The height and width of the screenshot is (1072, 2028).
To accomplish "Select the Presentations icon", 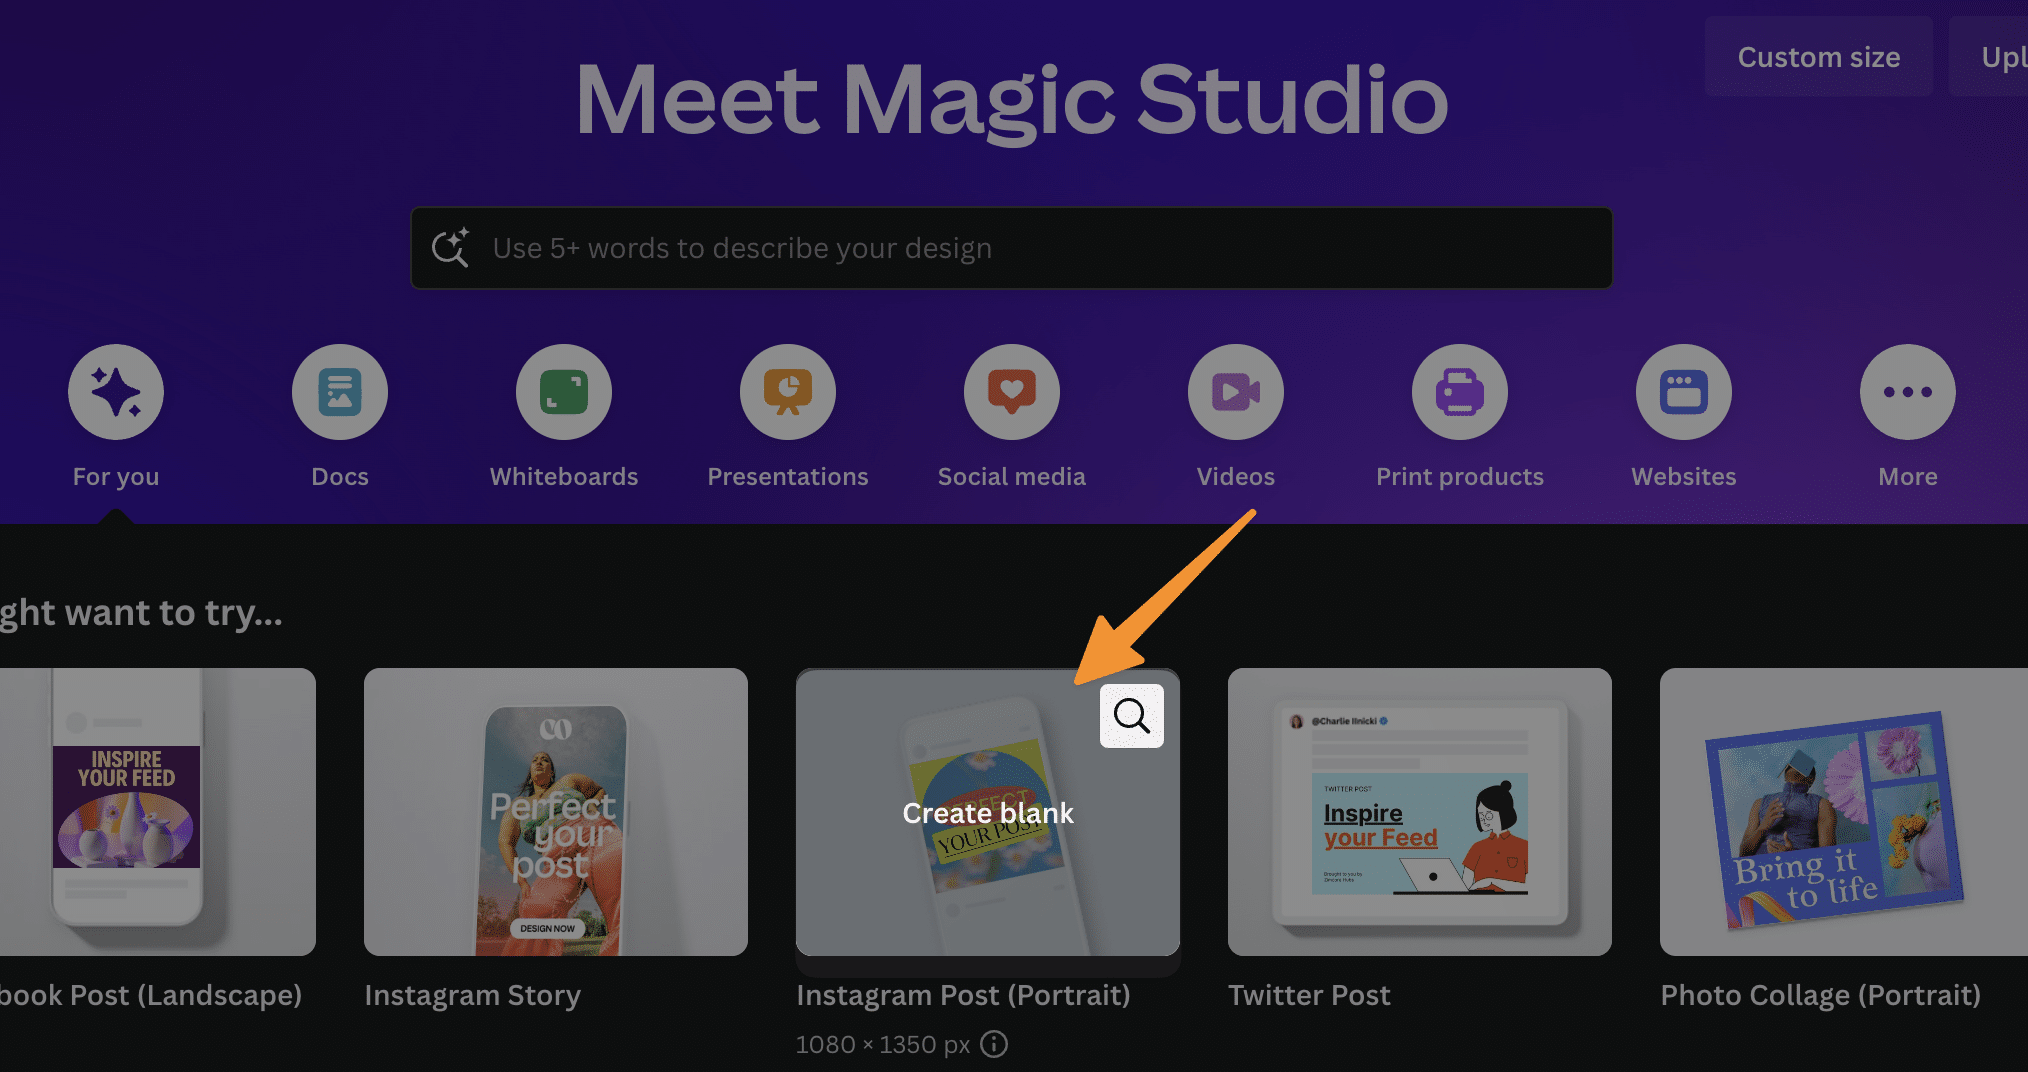I will (x=787, y=391).
